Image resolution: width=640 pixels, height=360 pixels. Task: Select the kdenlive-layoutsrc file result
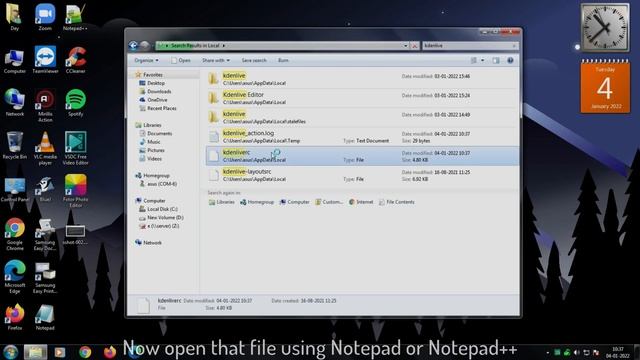pos(362,175)
